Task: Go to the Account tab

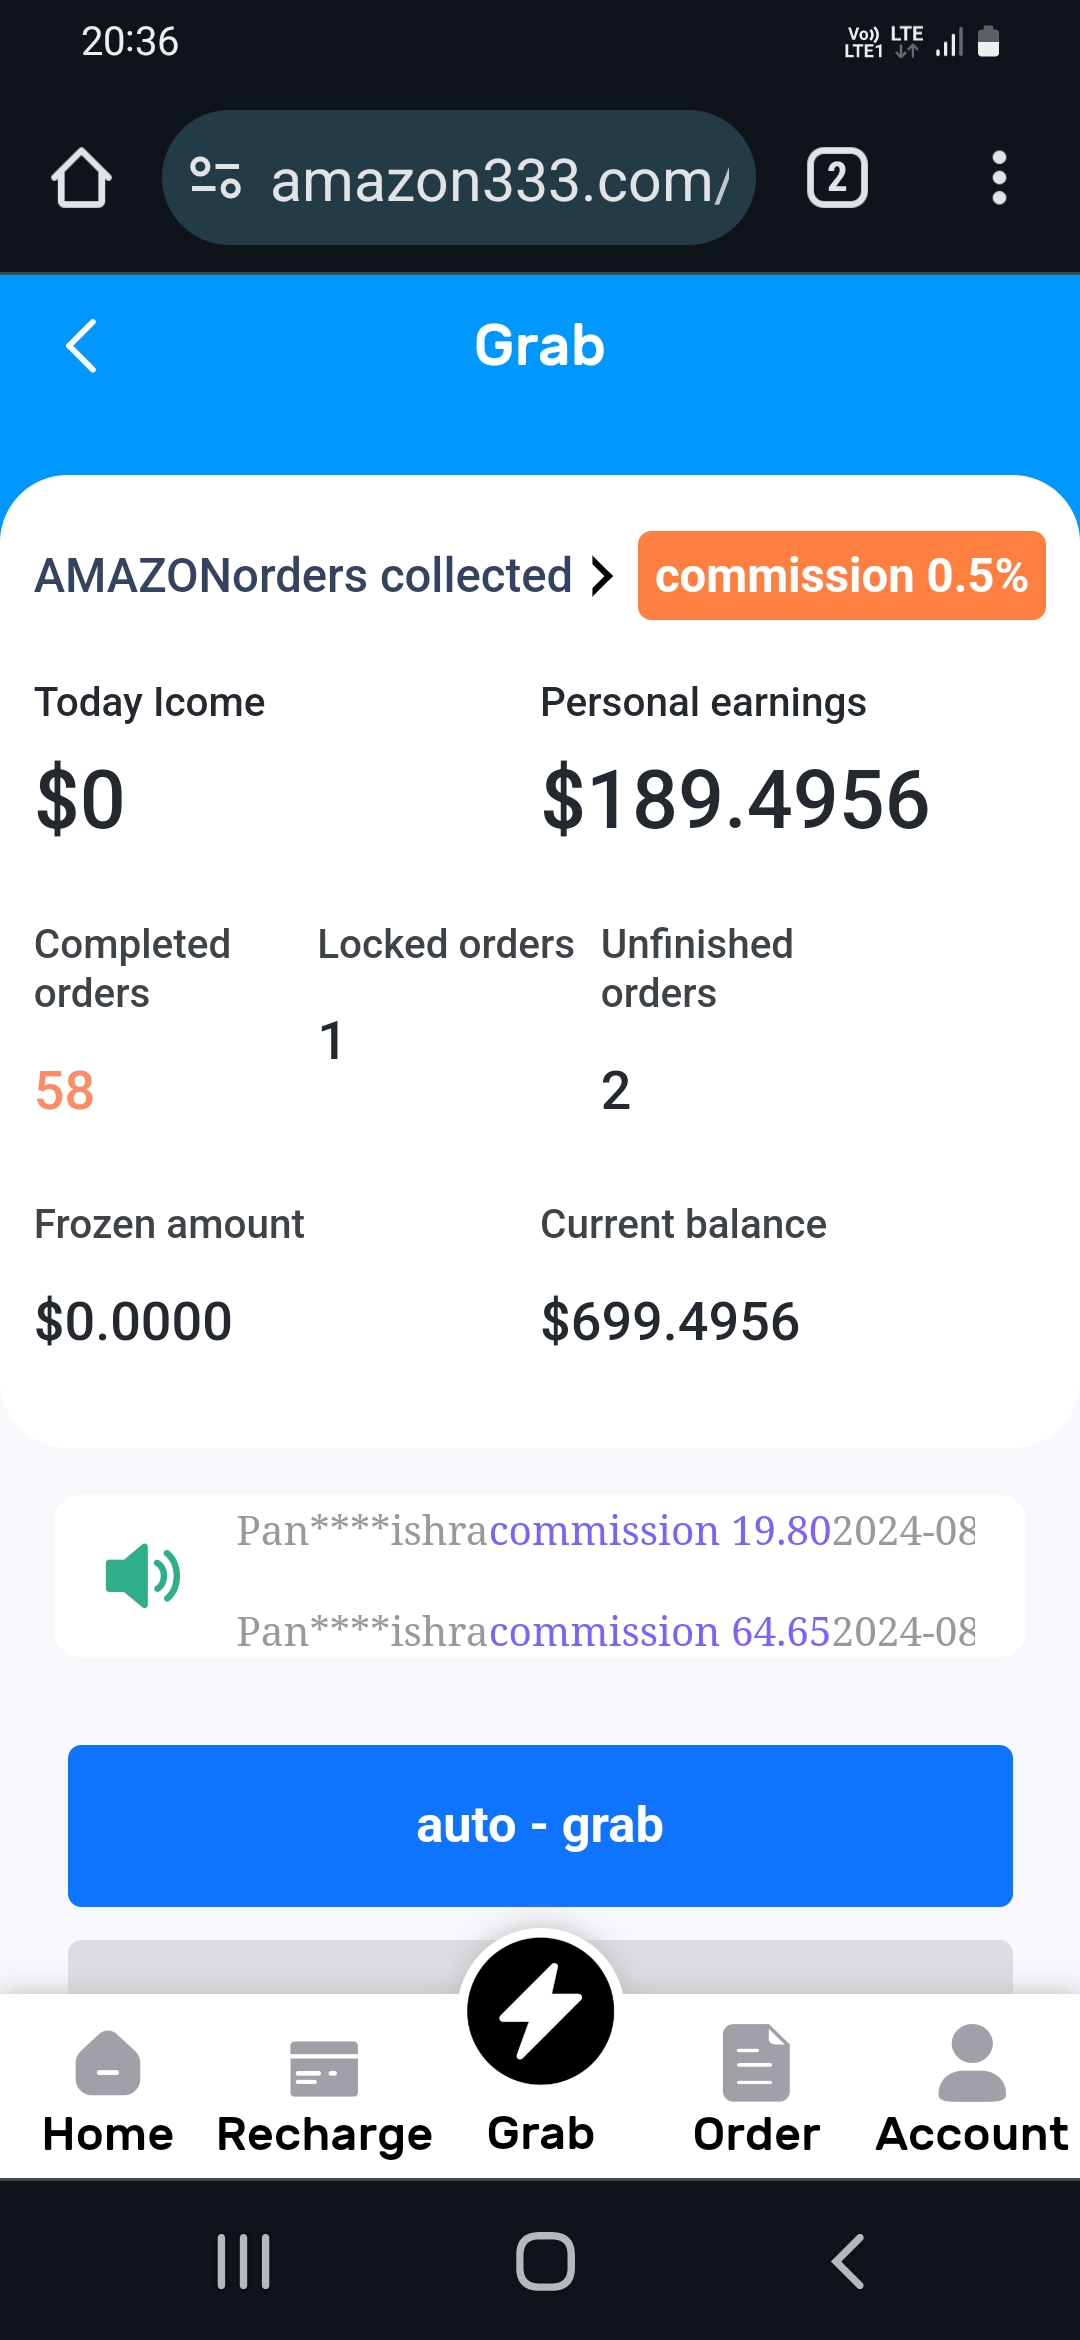Action: [x=972, y=2090]
